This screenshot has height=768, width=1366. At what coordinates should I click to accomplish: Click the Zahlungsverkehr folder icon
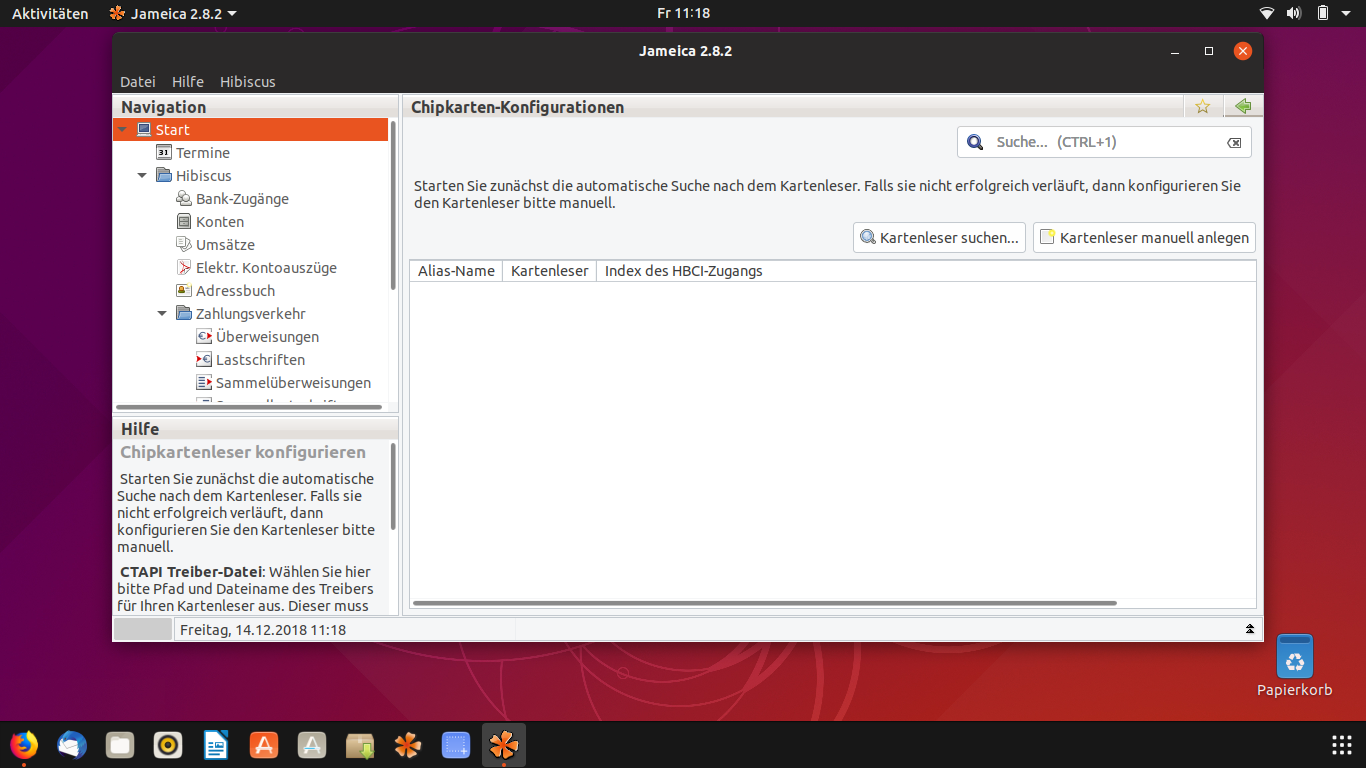[x=184, y=314]
